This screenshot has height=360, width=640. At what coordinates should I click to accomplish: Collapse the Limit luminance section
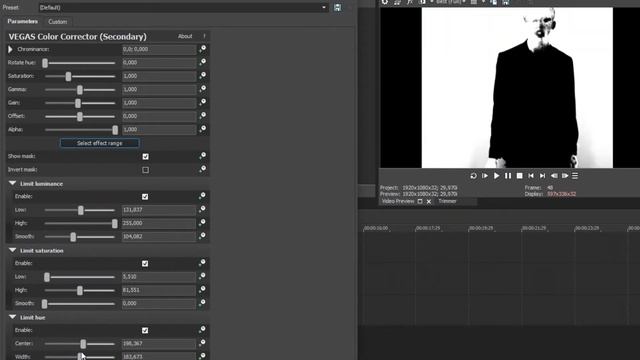[12, 183]
